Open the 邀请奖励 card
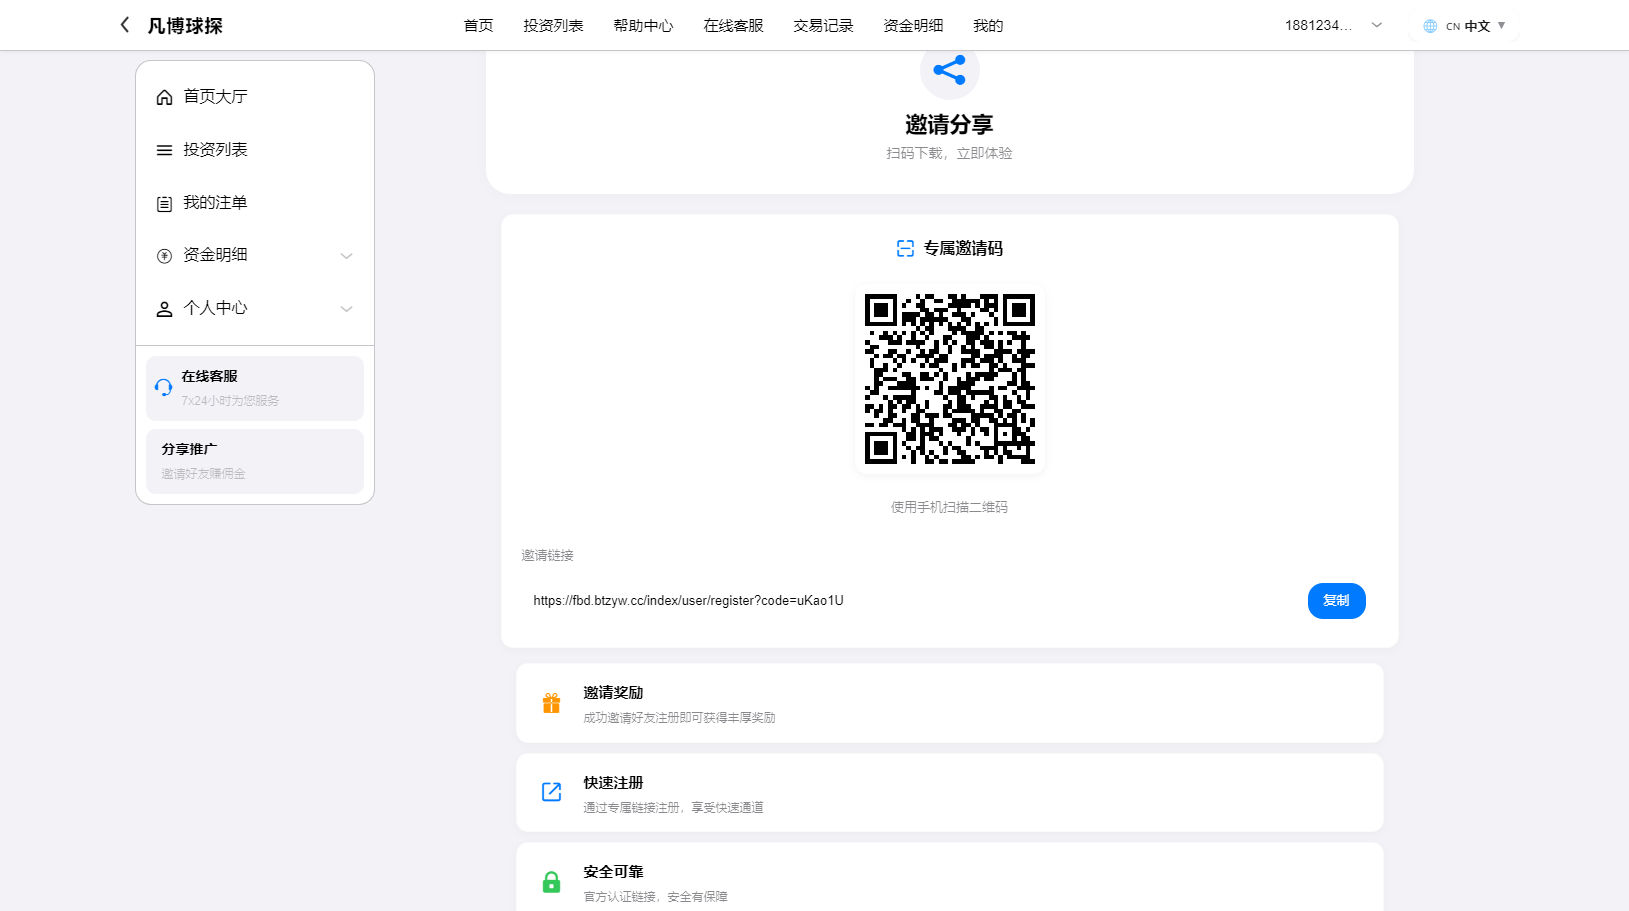Viewport: 1629px width, 911px height. (949, 703)
